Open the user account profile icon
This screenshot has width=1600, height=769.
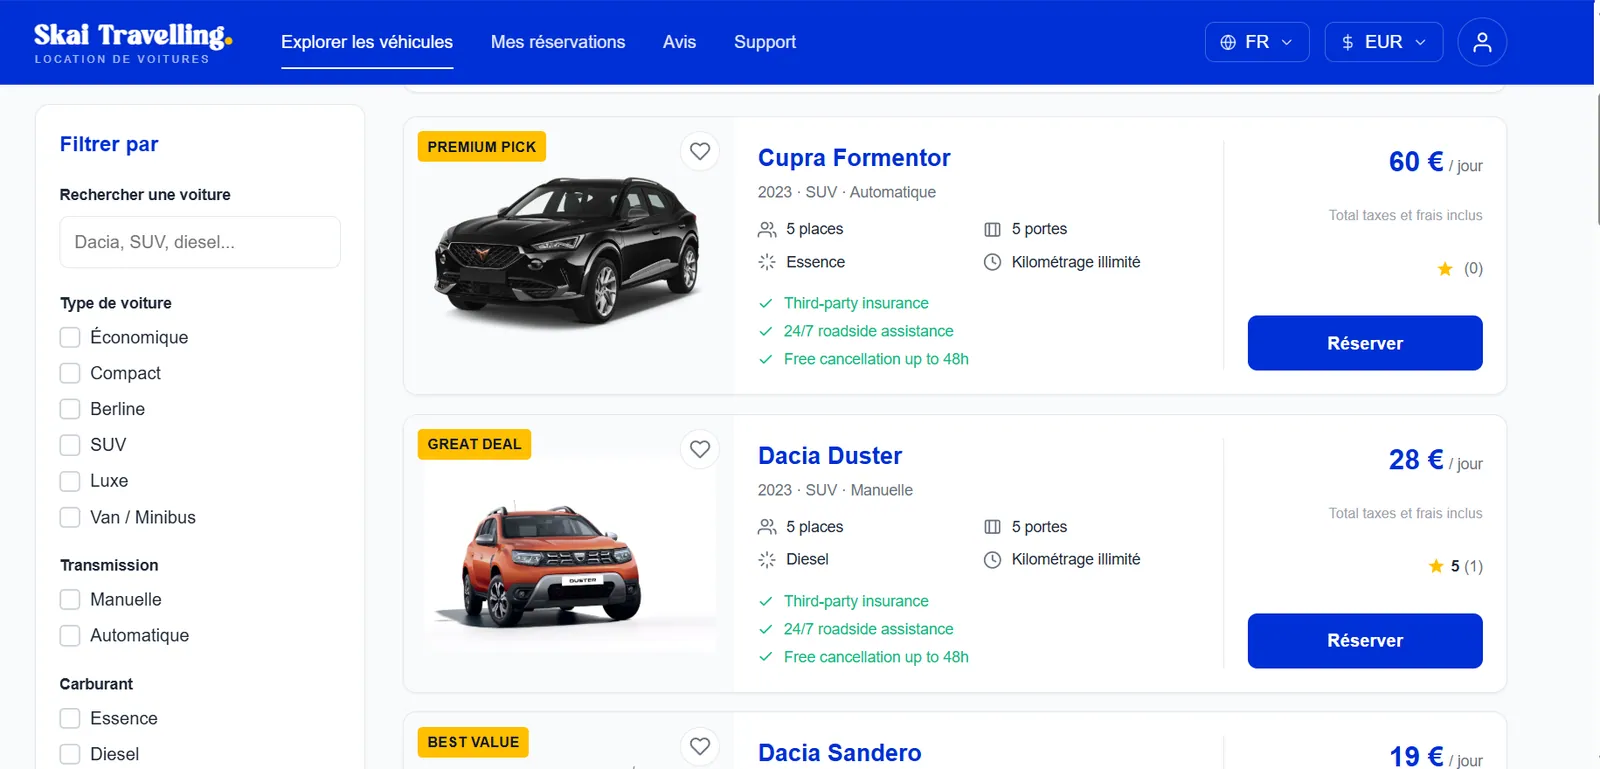(x=1482, y=42)
